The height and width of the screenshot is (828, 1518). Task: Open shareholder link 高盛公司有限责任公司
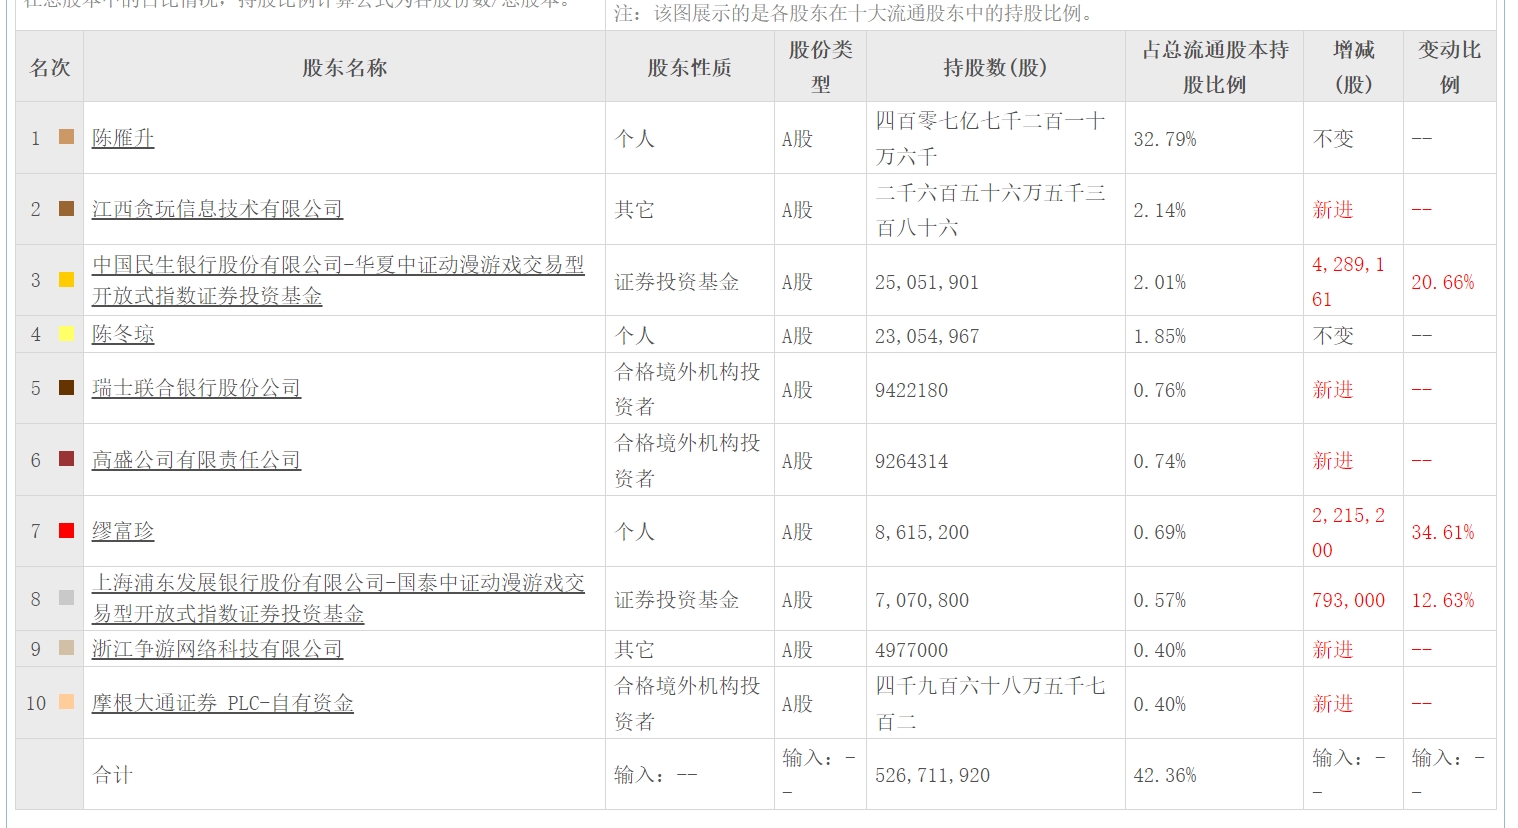pyautogui.click(x=196, y=460)
